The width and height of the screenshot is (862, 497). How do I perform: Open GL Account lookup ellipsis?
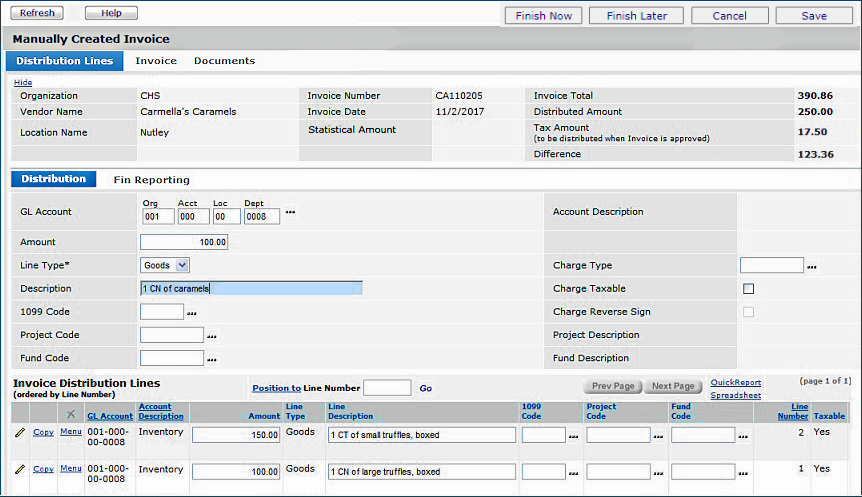click(x=291, y=213)
